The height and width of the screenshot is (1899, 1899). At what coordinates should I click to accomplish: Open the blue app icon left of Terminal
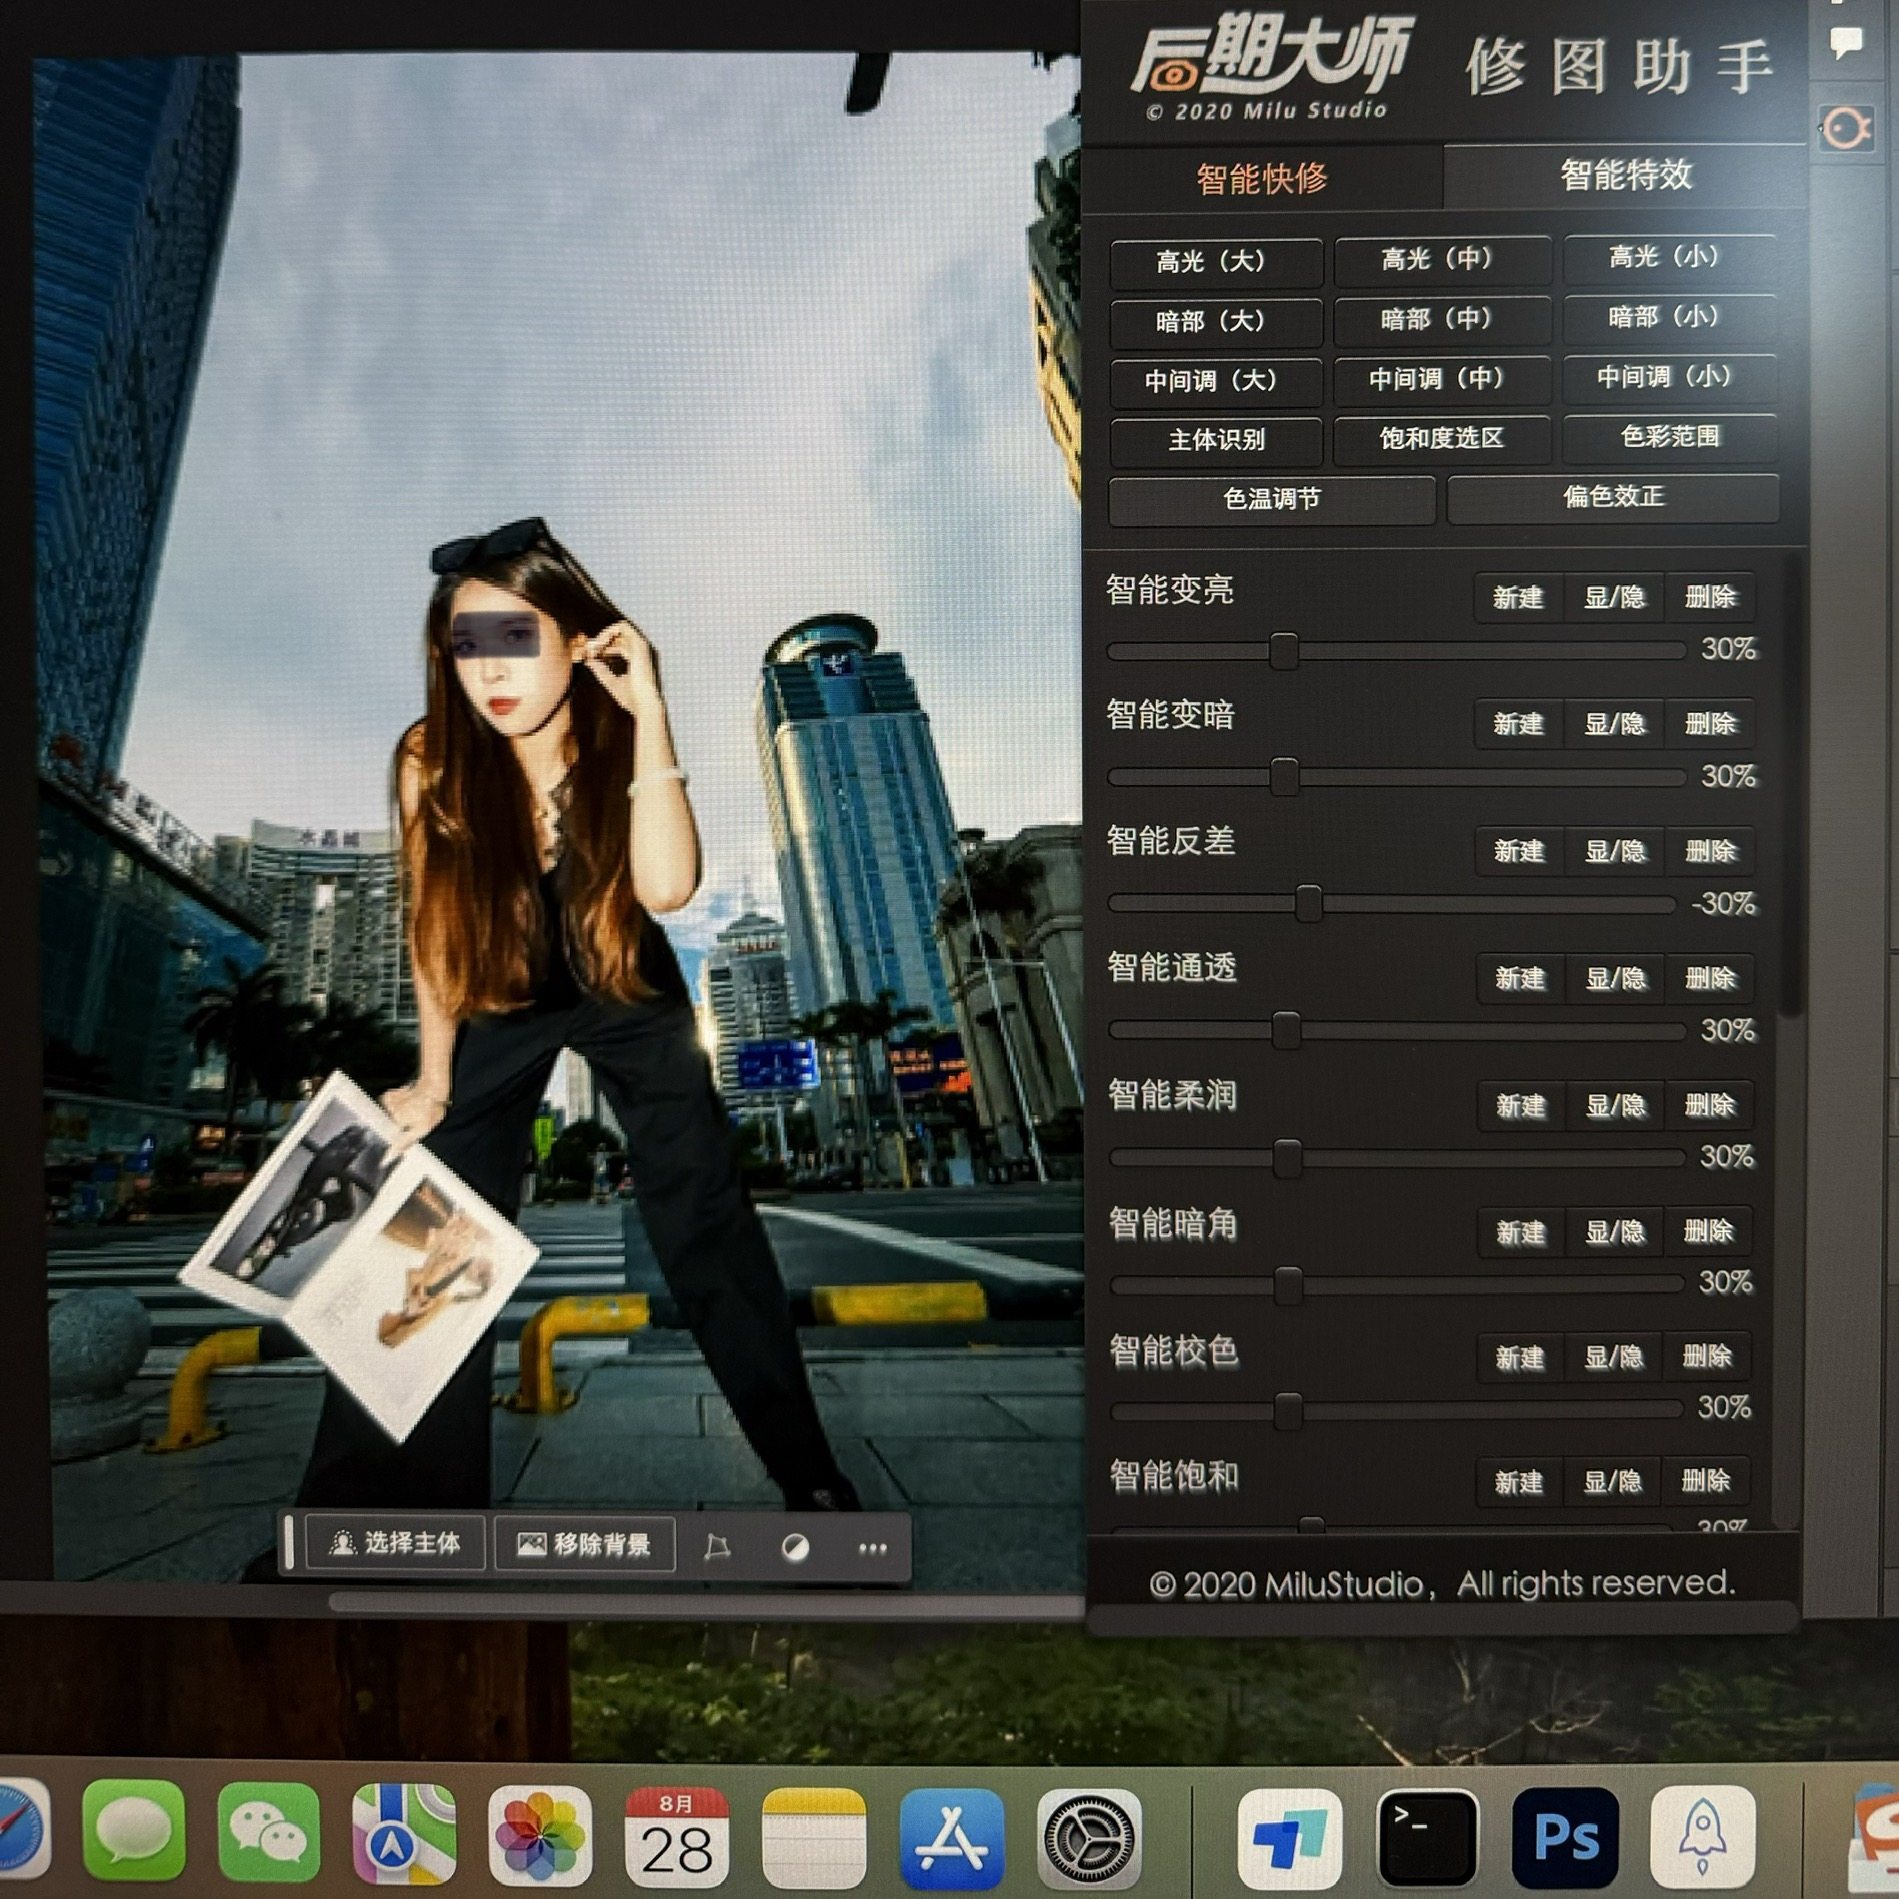click(x=1289, y=1837)
